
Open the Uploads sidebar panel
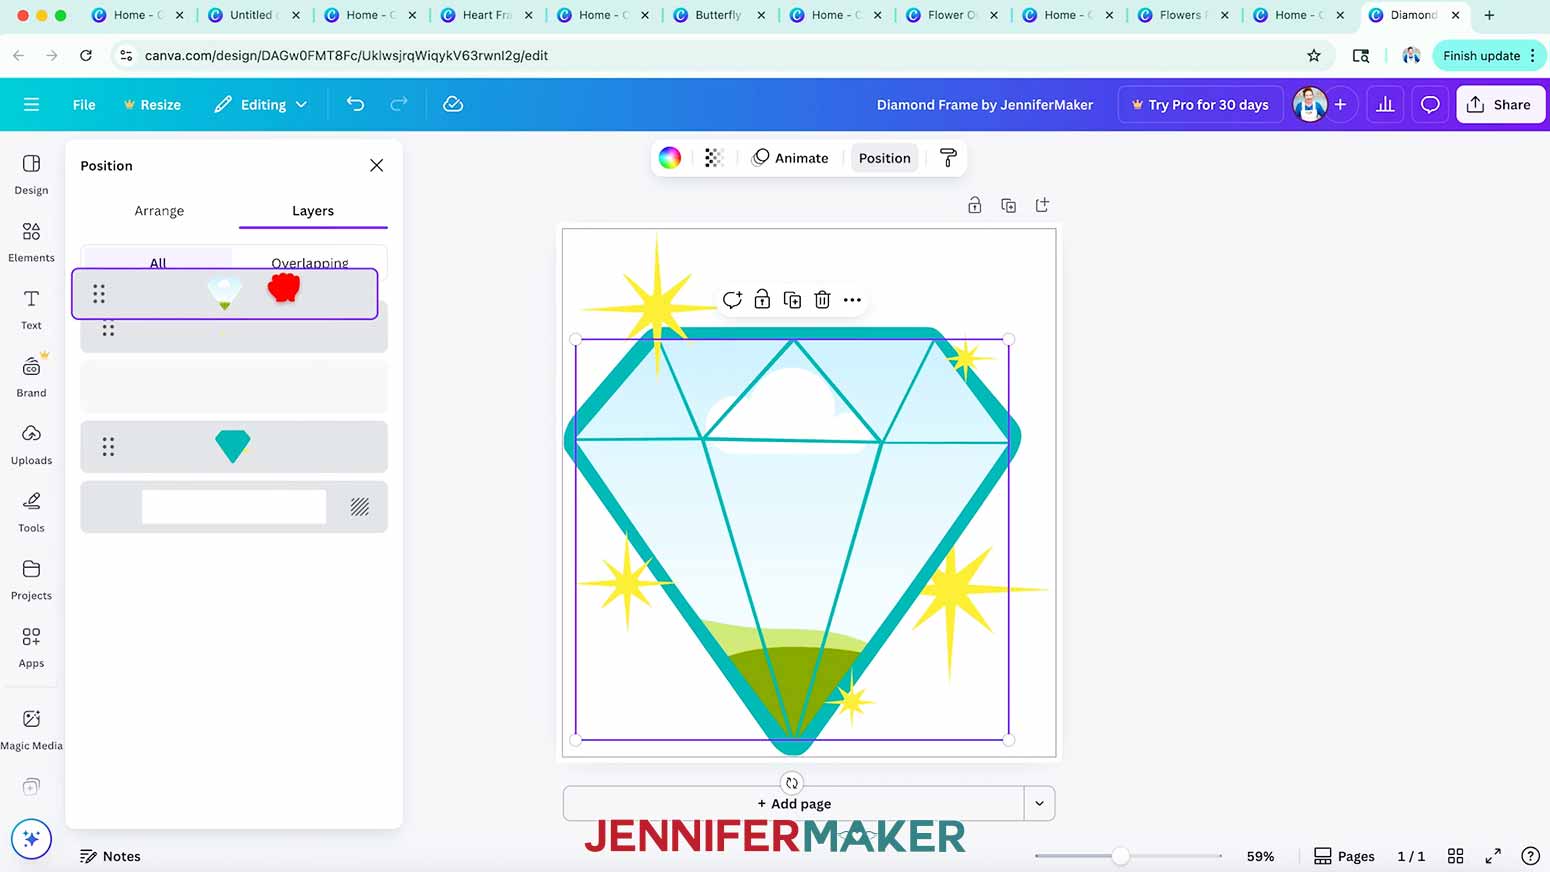click(x=31, y=445)
